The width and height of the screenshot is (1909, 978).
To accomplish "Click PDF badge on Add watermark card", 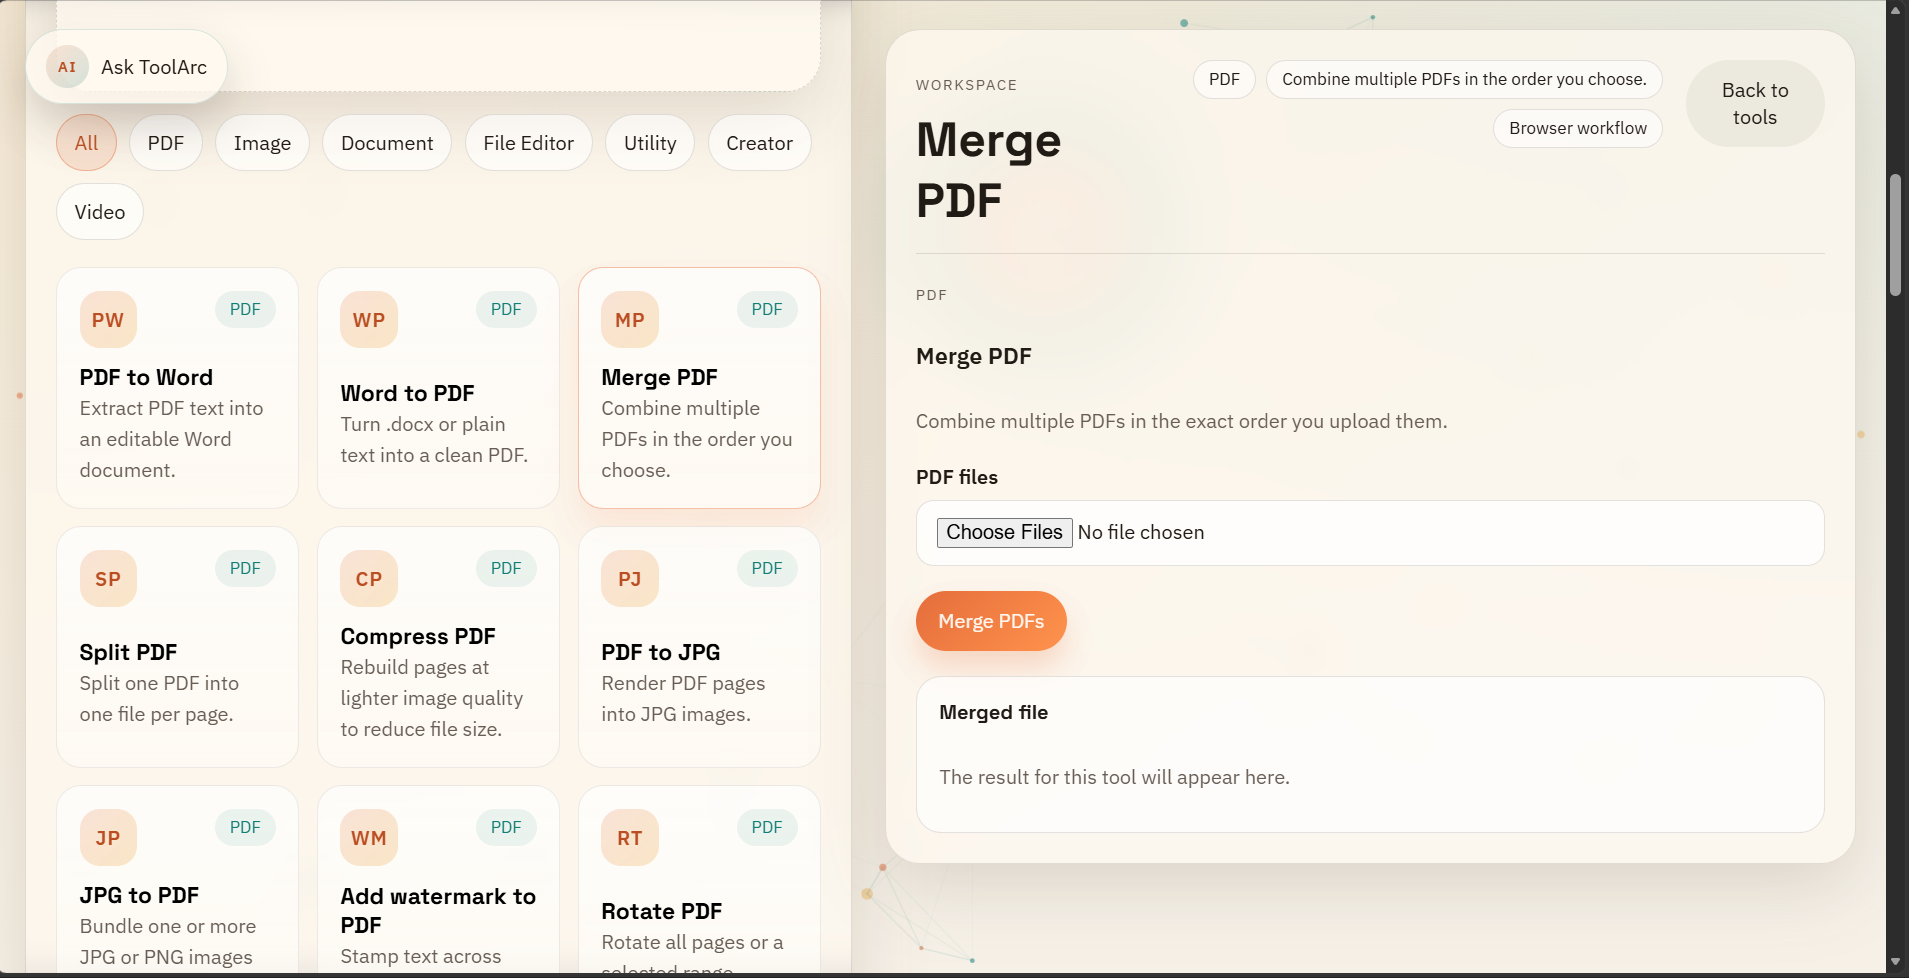I will (506, 827).
